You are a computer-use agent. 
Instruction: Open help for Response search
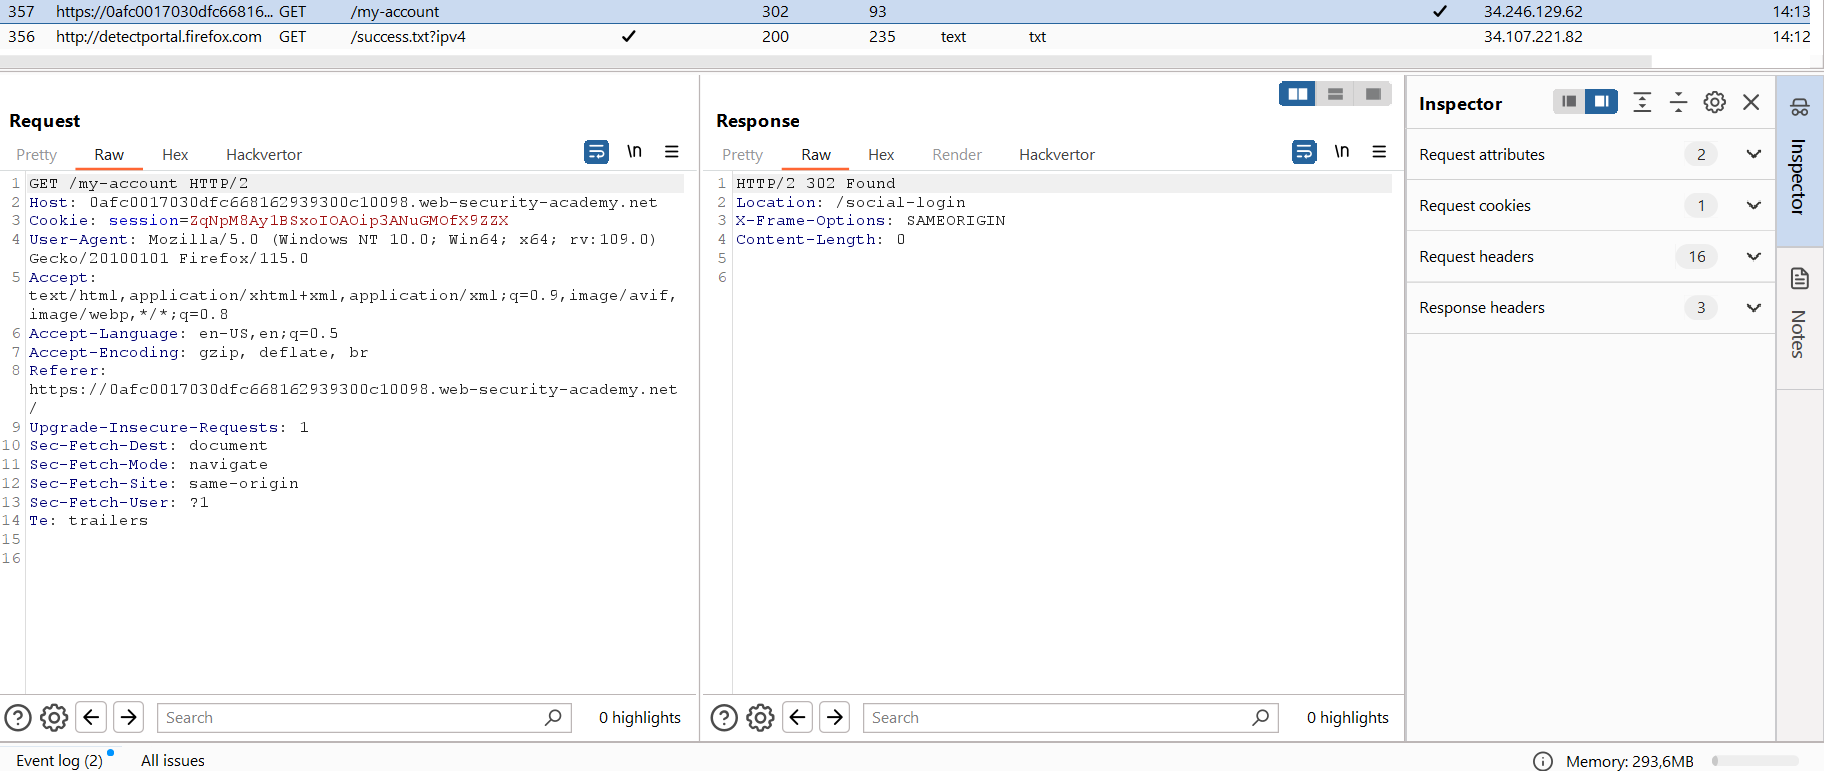[724, 717]
